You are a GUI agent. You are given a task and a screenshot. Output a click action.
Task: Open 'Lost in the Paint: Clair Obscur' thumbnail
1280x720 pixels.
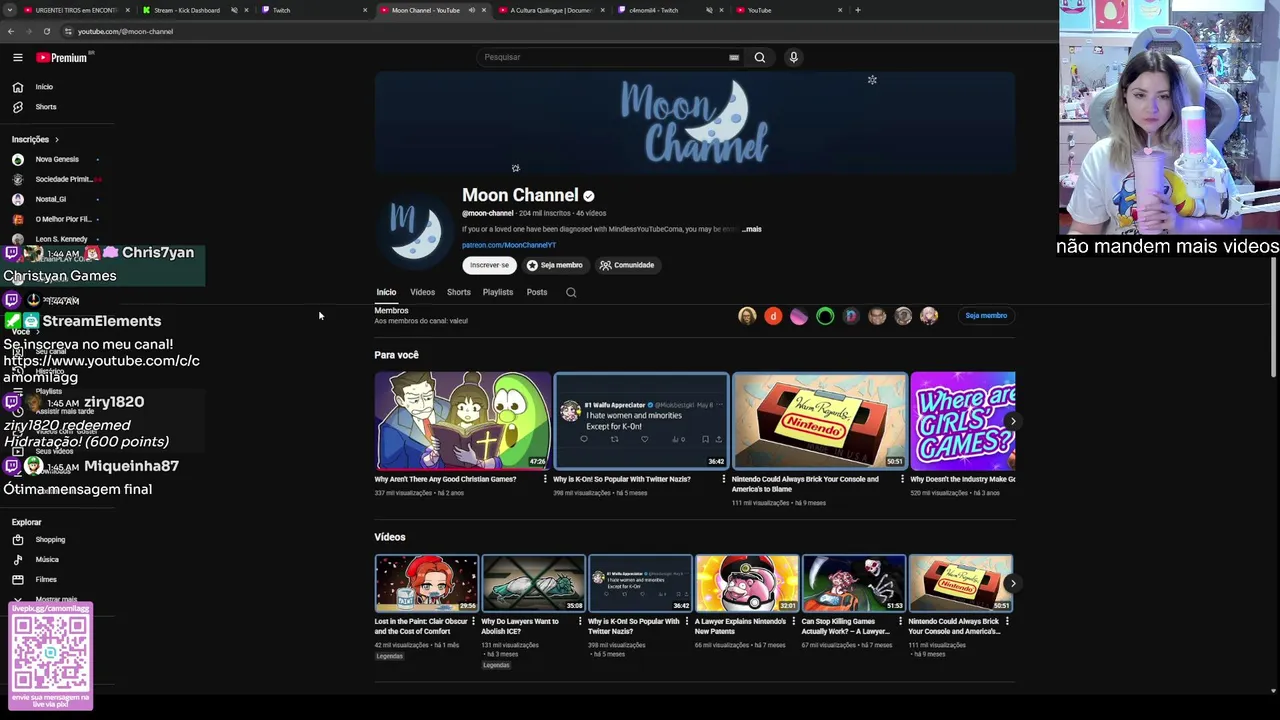tap(426, 583)
